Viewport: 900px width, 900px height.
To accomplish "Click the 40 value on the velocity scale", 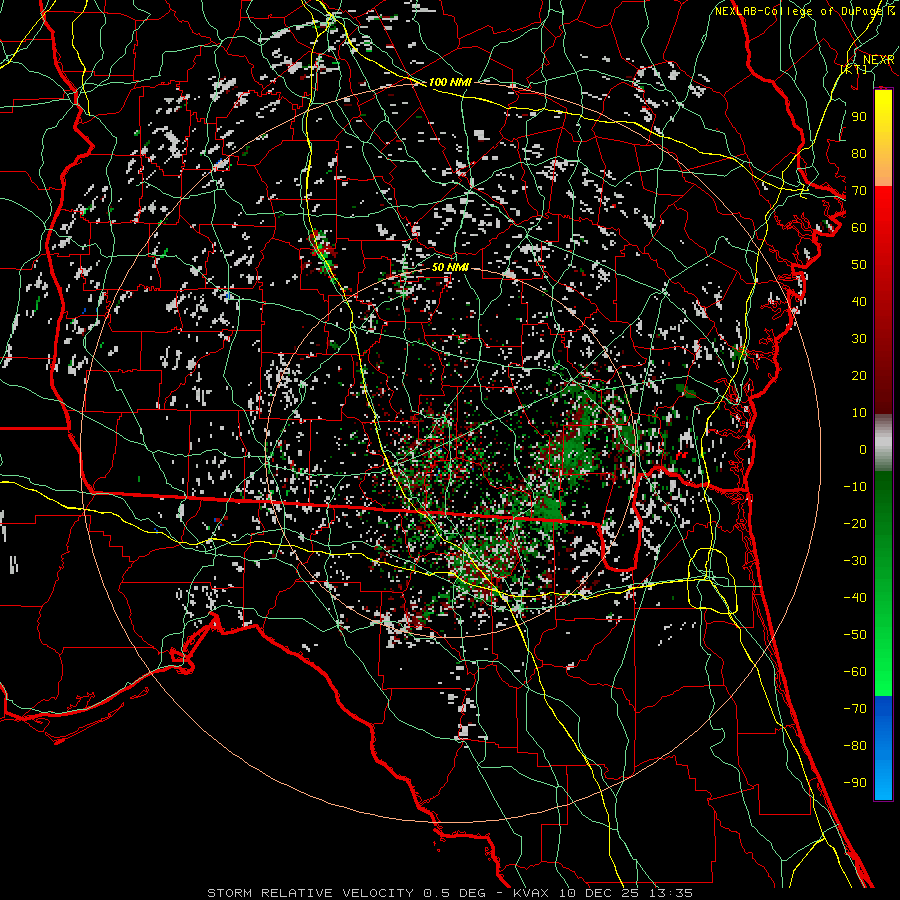I will pyautogui.click(x=859, y=301).
